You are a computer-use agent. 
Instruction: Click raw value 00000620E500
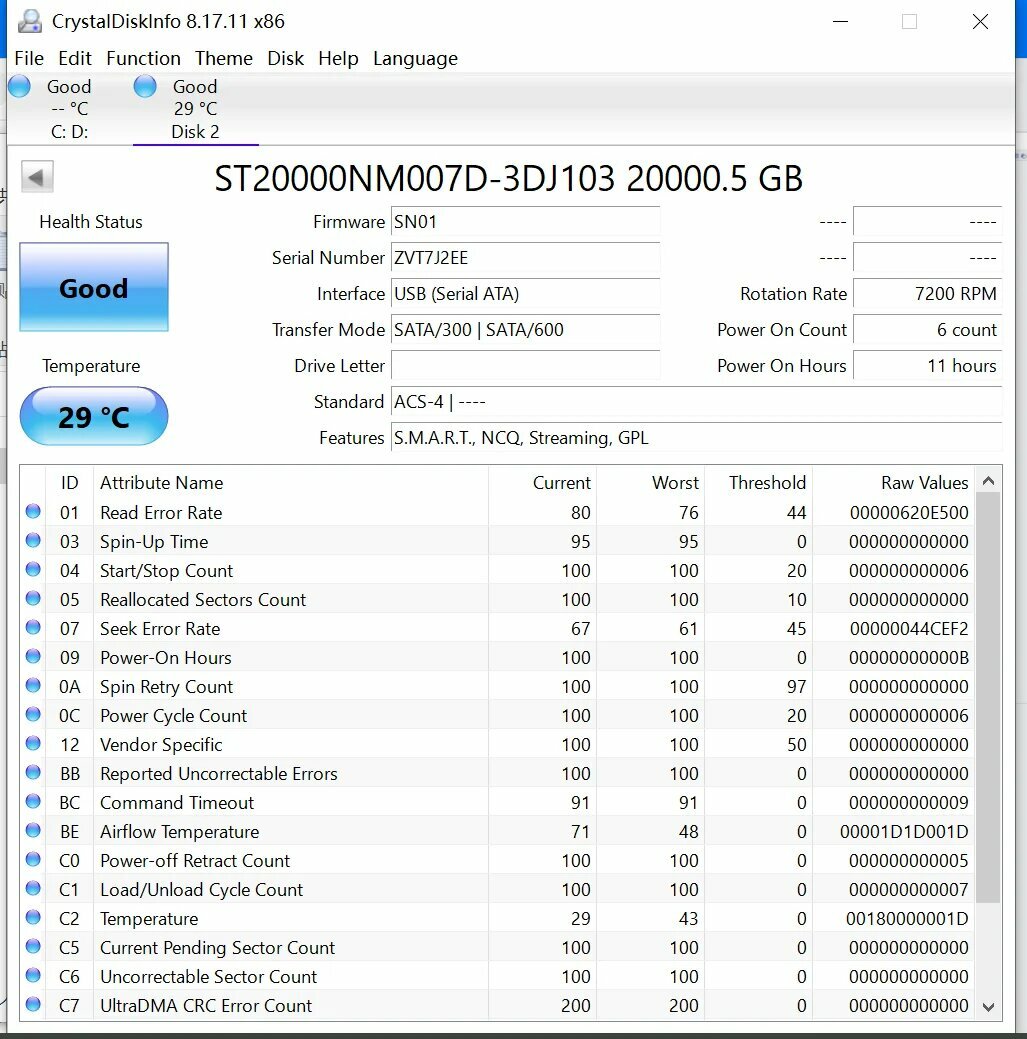908,512
